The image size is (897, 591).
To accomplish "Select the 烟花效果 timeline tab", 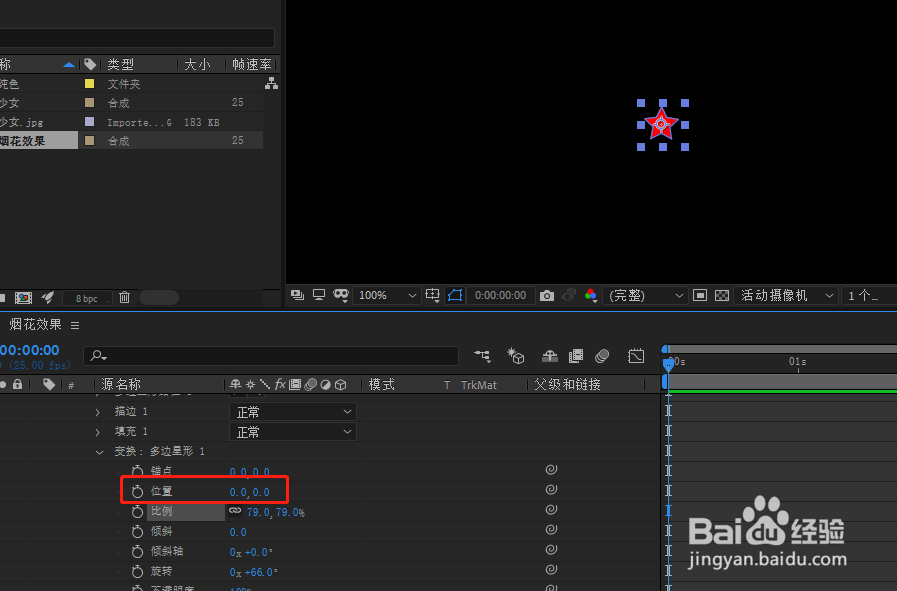I will coord(35,324).
